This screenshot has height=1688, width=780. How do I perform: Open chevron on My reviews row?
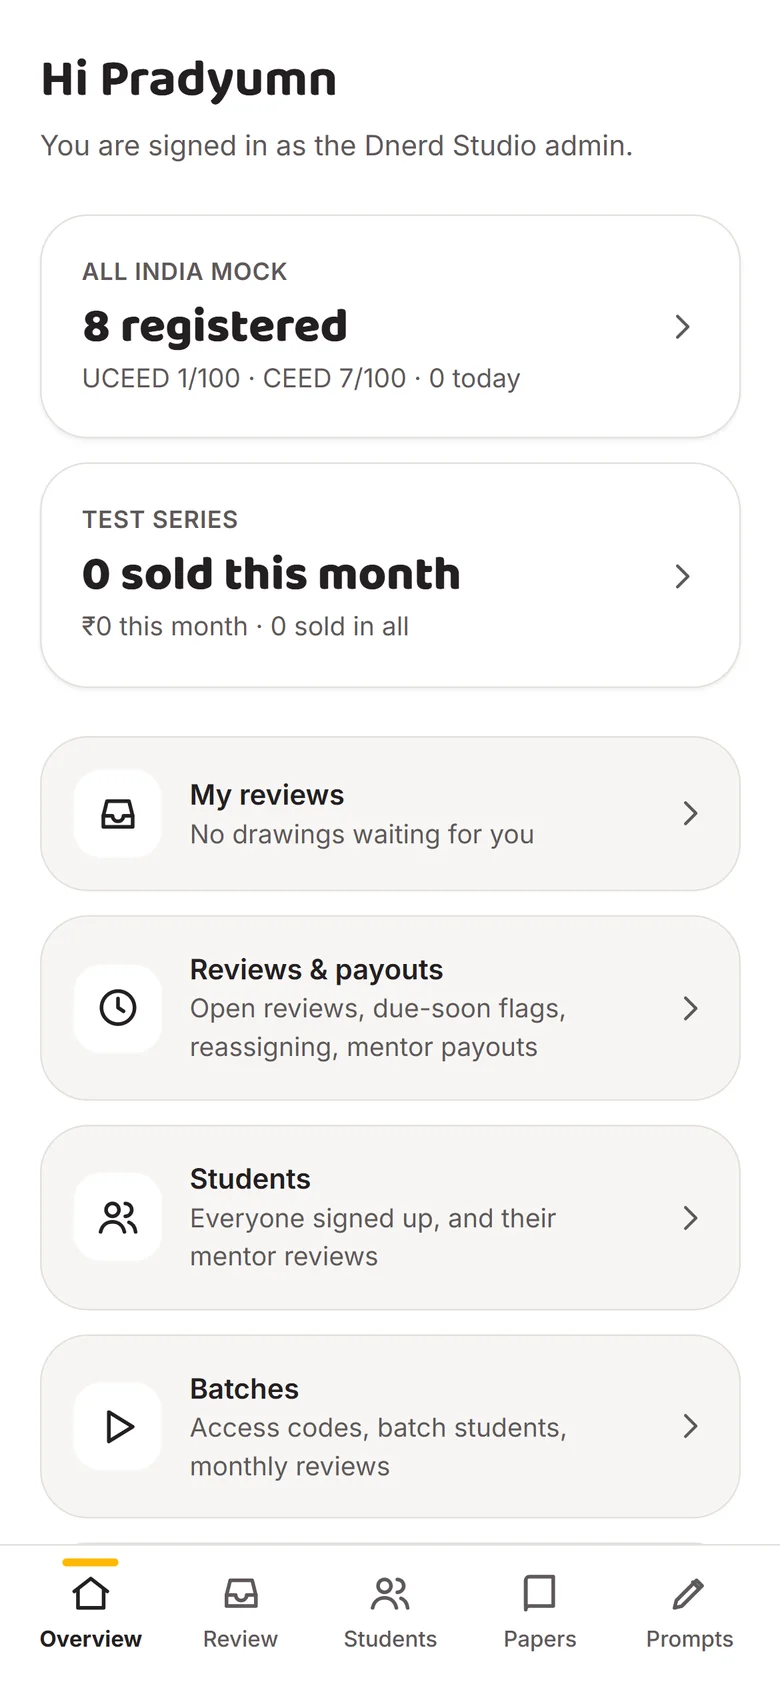(x=690, y=813)
